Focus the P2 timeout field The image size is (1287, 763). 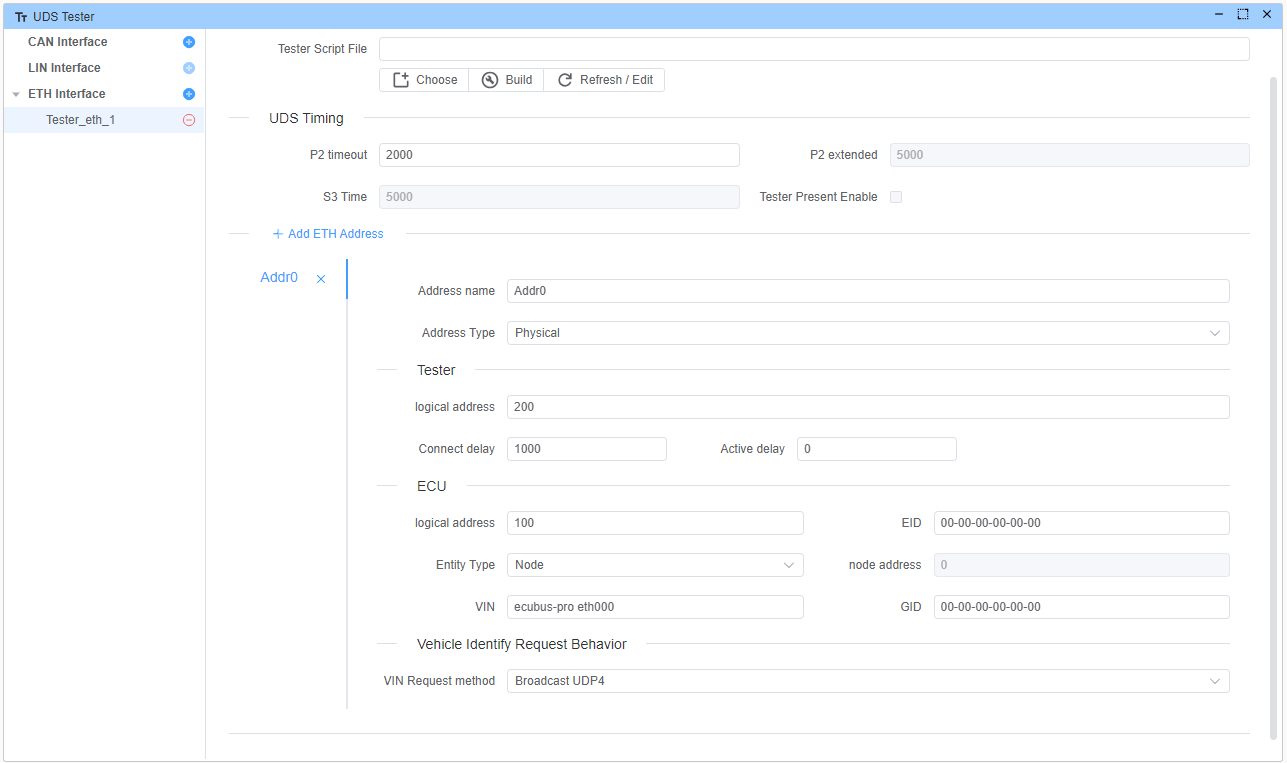559,155
